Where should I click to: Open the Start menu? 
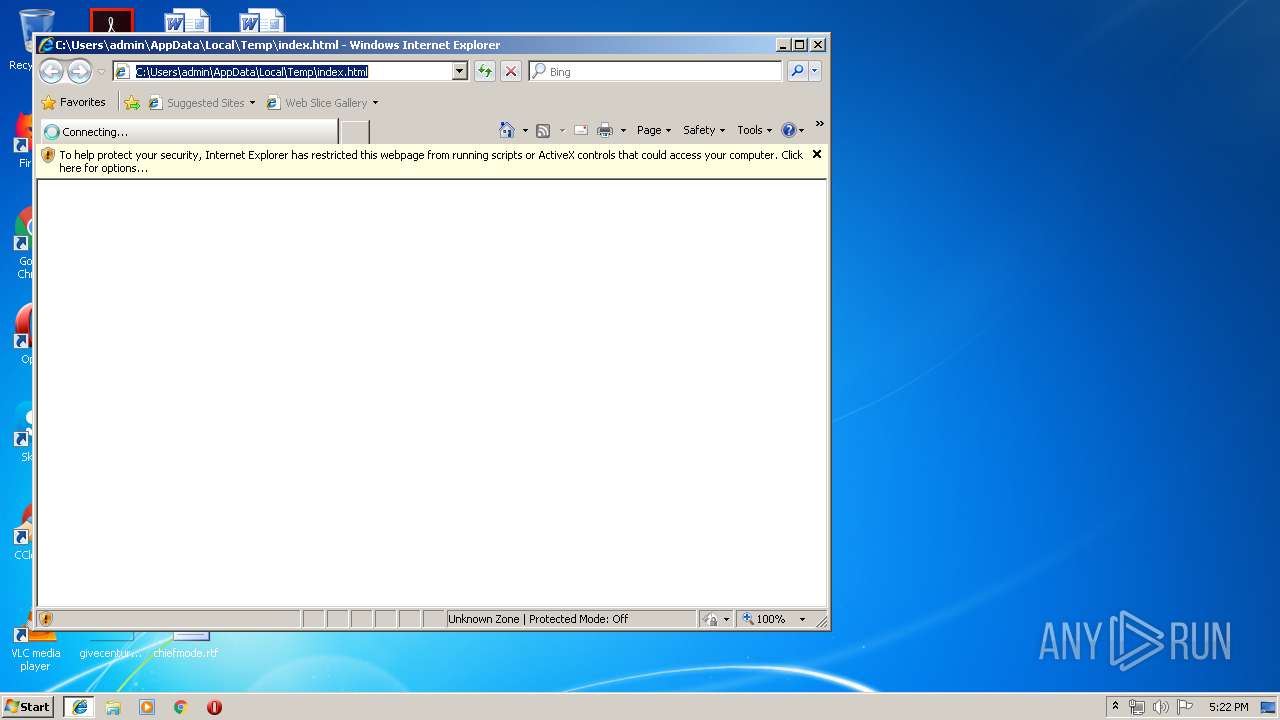coord(27,706)
